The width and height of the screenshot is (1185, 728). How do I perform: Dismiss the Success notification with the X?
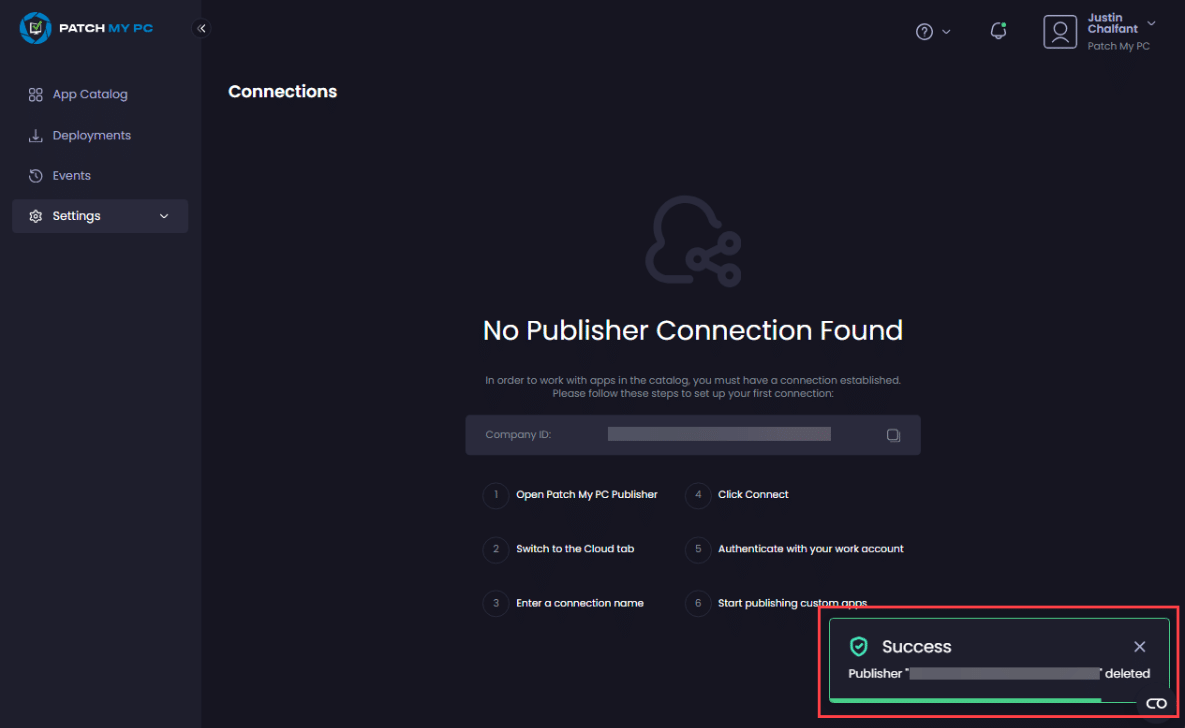pyautogui.click(x=1139, y=647)
